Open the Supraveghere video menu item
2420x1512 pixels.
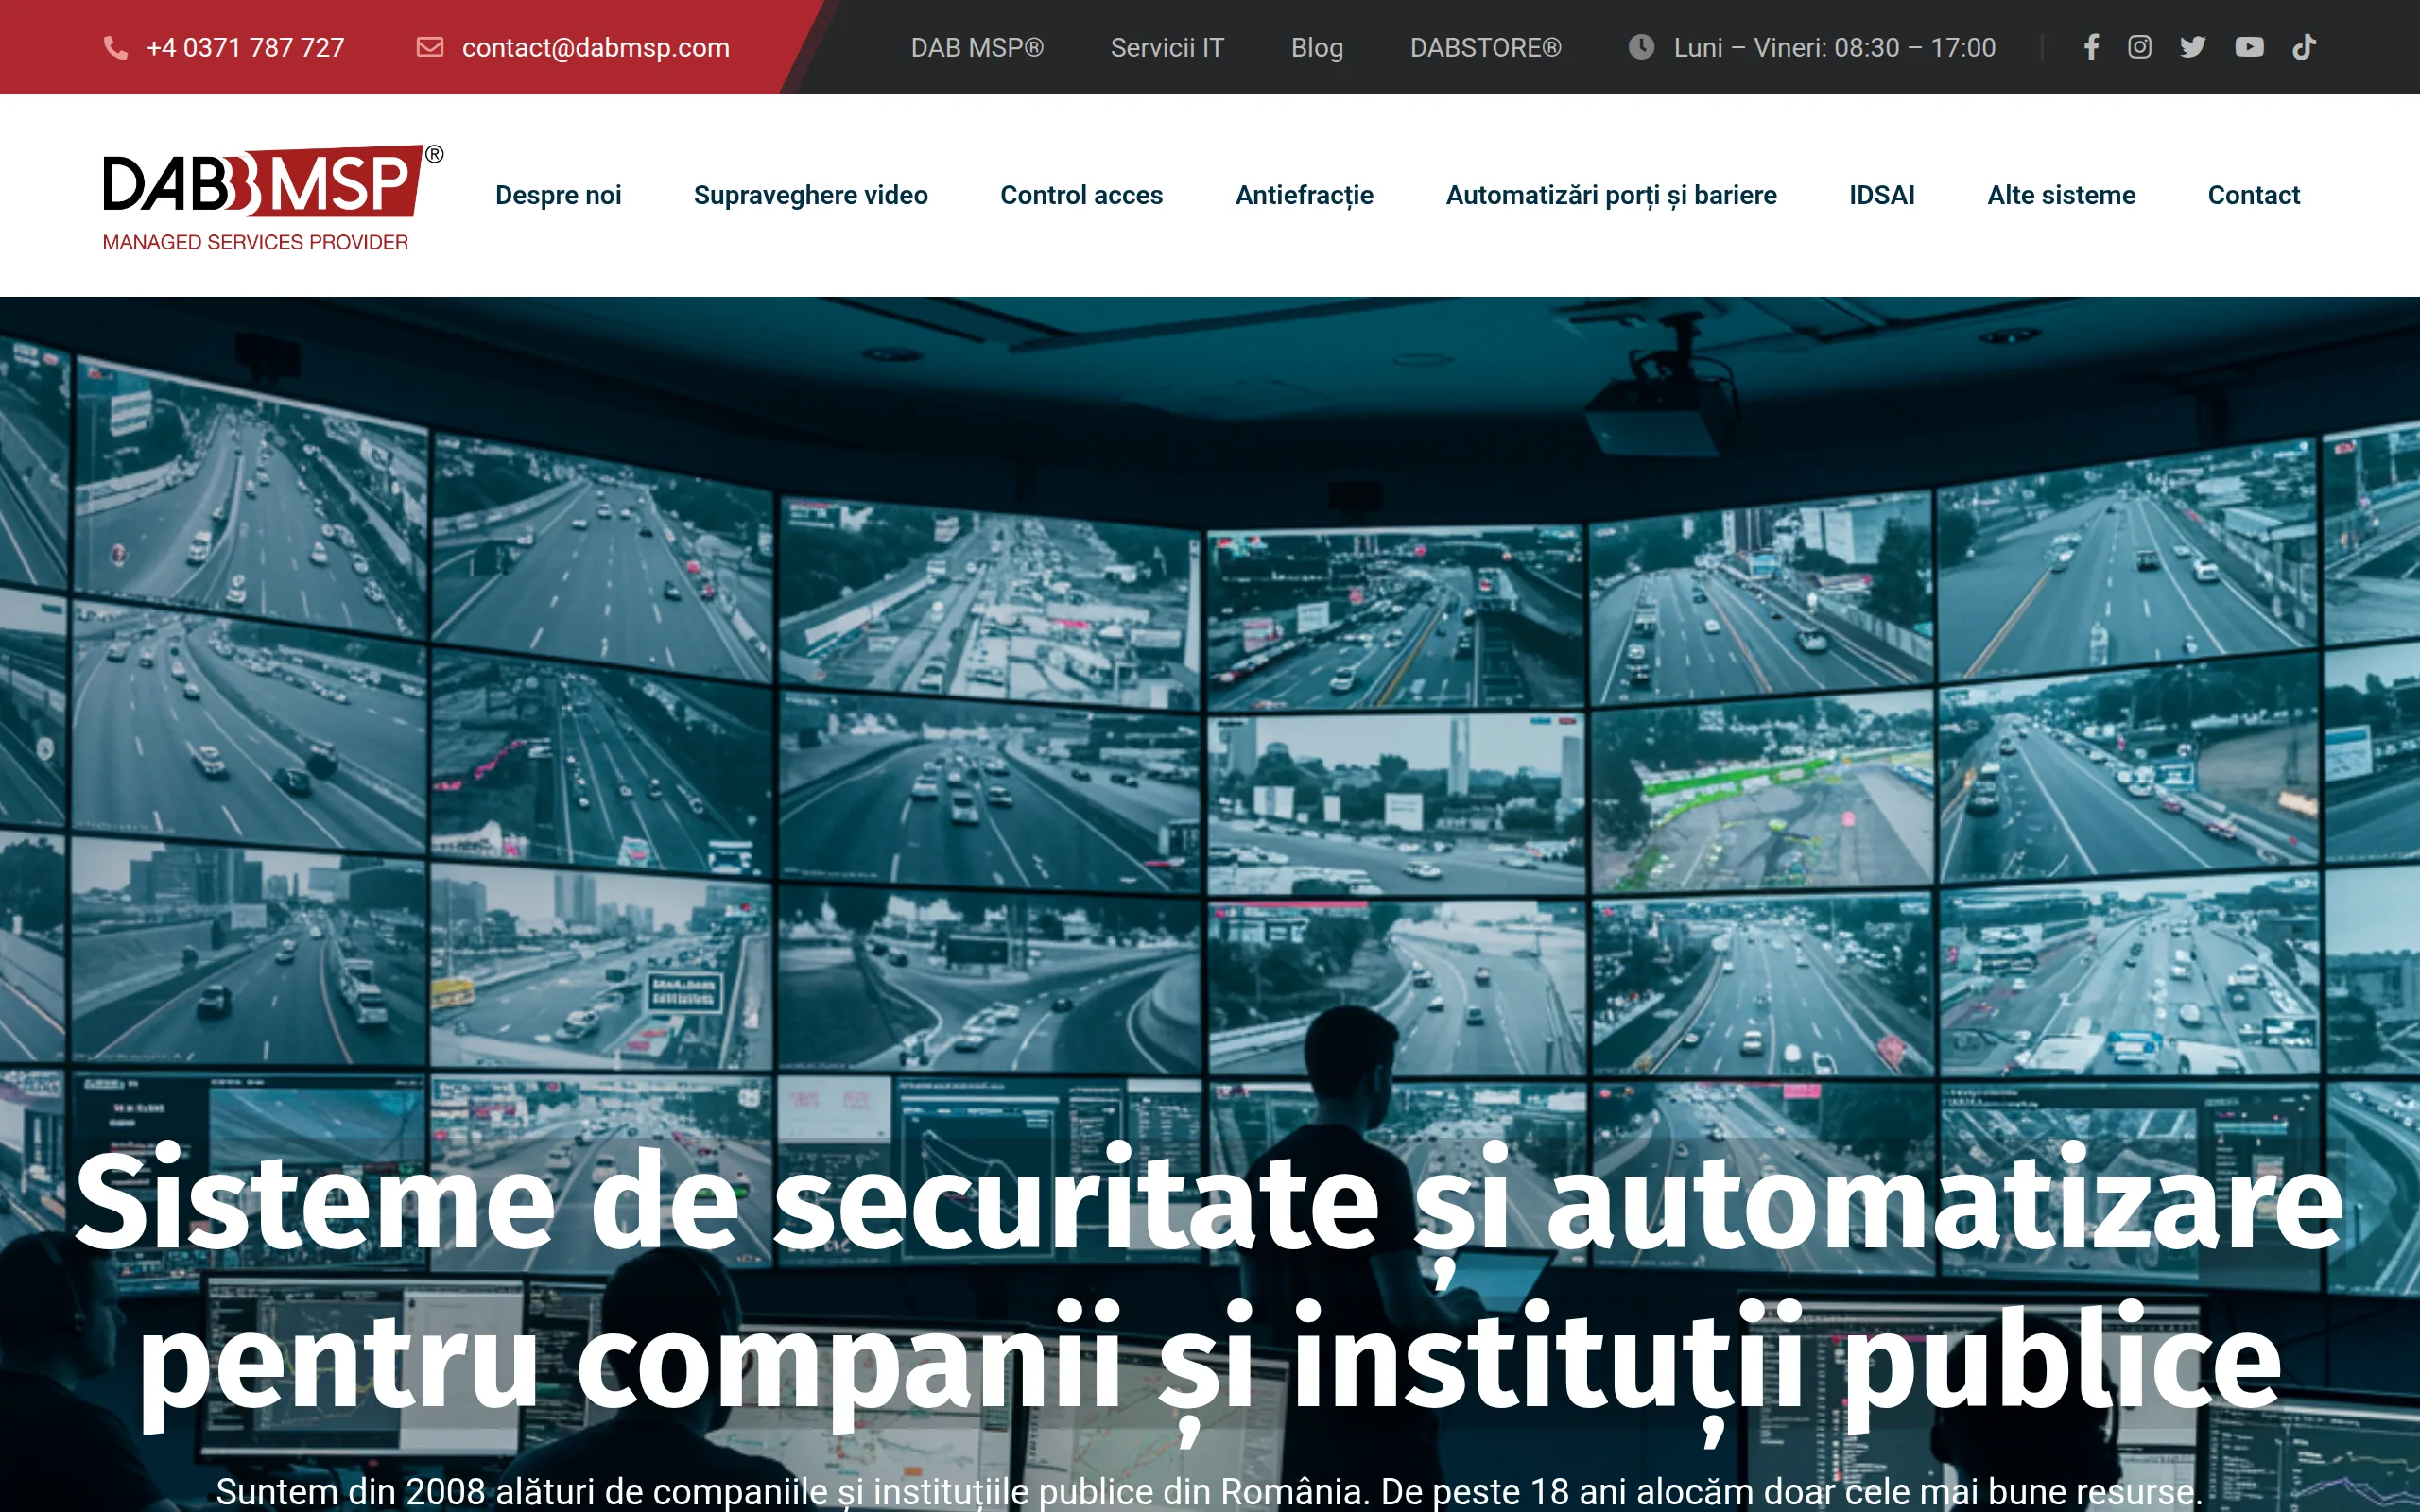point(811,195)
